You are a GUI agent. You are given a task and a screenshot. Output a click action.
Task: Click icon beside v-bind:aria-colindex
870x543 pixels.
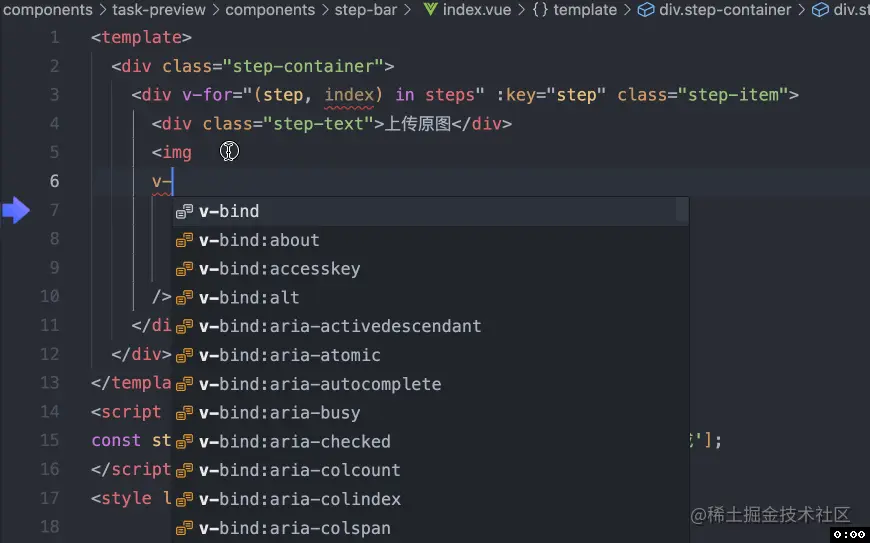[184, 500]
